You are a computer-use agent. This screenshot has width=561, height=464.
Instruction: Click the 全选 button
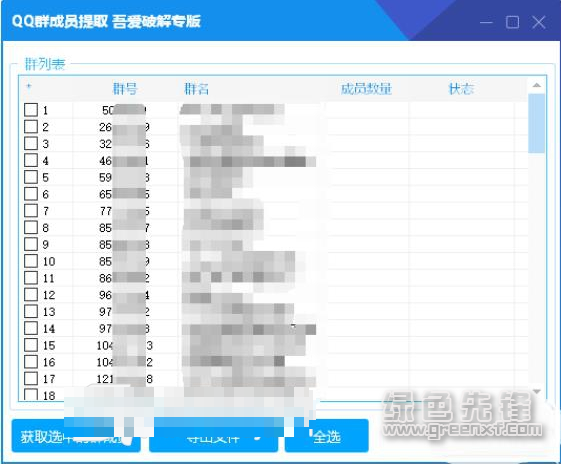click(327, 436)
